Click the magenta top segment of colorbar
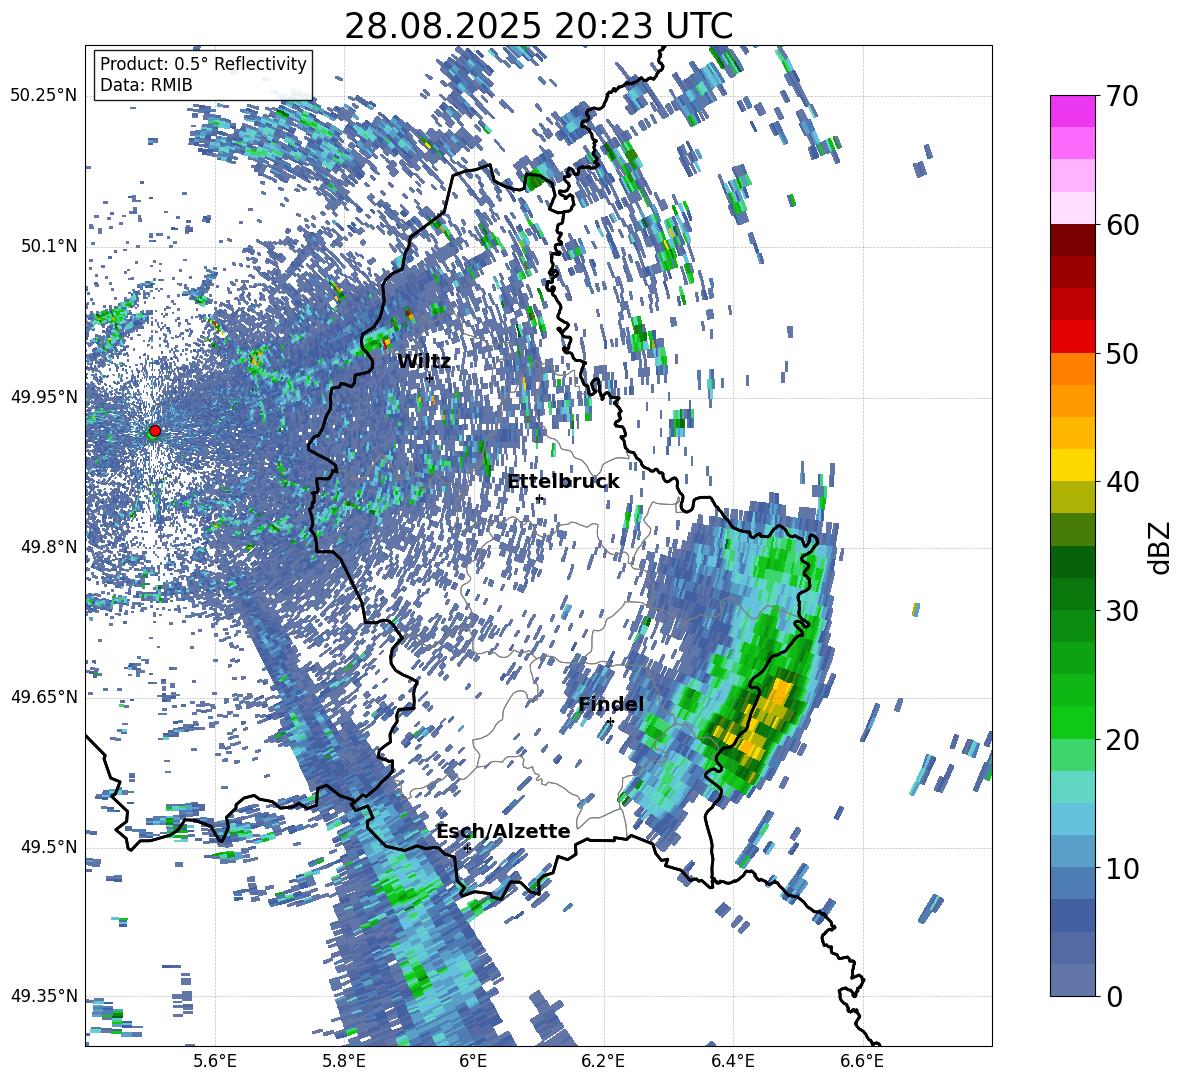The image size is (1184, 1081). 1072,112
